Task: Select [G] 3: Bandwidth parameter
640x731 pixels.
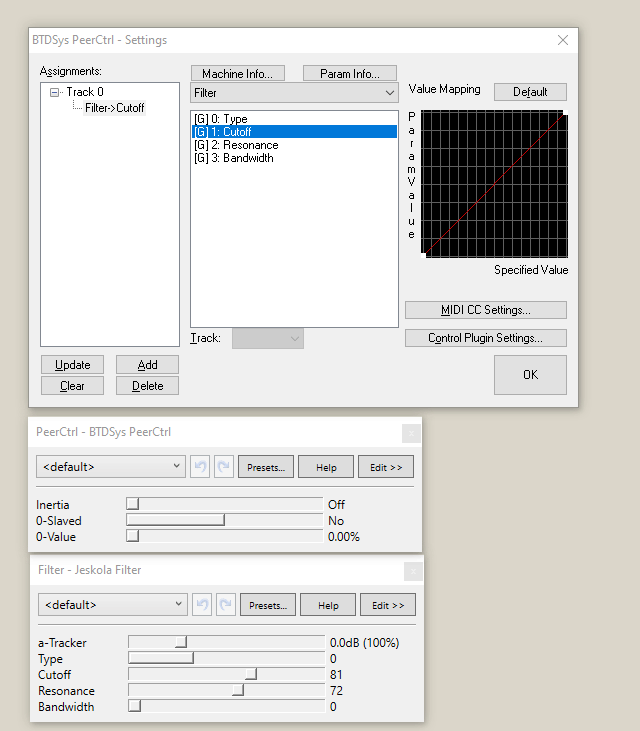Action: tap(294, 158)
